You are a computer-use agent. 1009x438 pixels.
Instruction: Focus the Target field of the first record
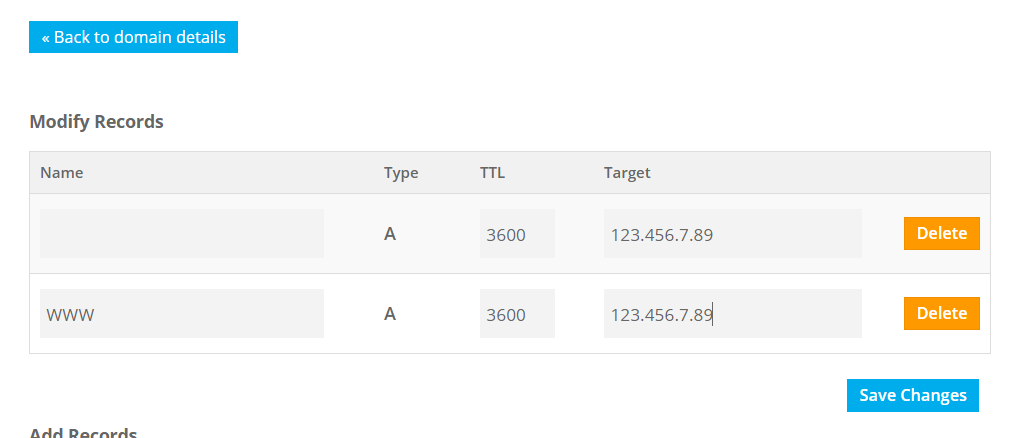[x=732, y=234]
